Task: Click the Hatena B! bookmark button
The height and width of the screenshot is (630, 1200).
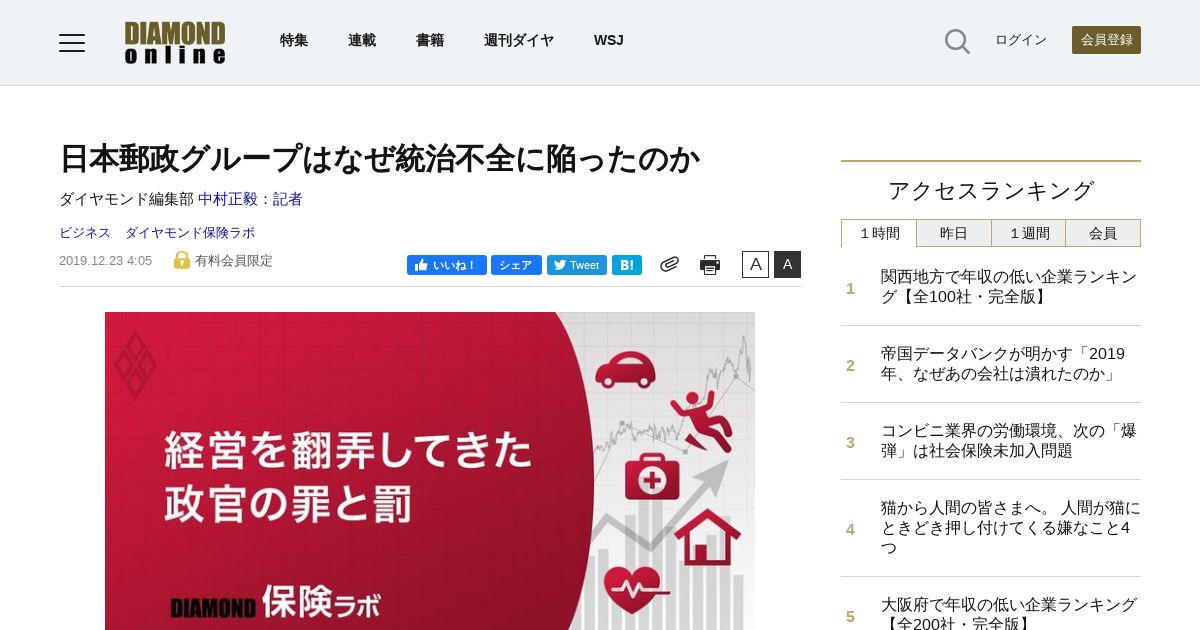Action: (x=627, y=265)
